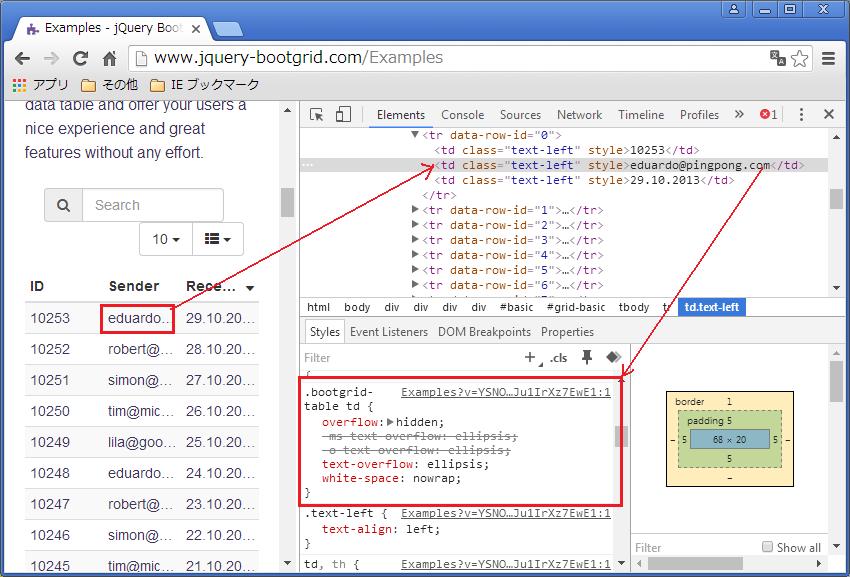This screenshot has width=850, height=577.
Task: Close the Examples browser tab
Action: (196, 29)
